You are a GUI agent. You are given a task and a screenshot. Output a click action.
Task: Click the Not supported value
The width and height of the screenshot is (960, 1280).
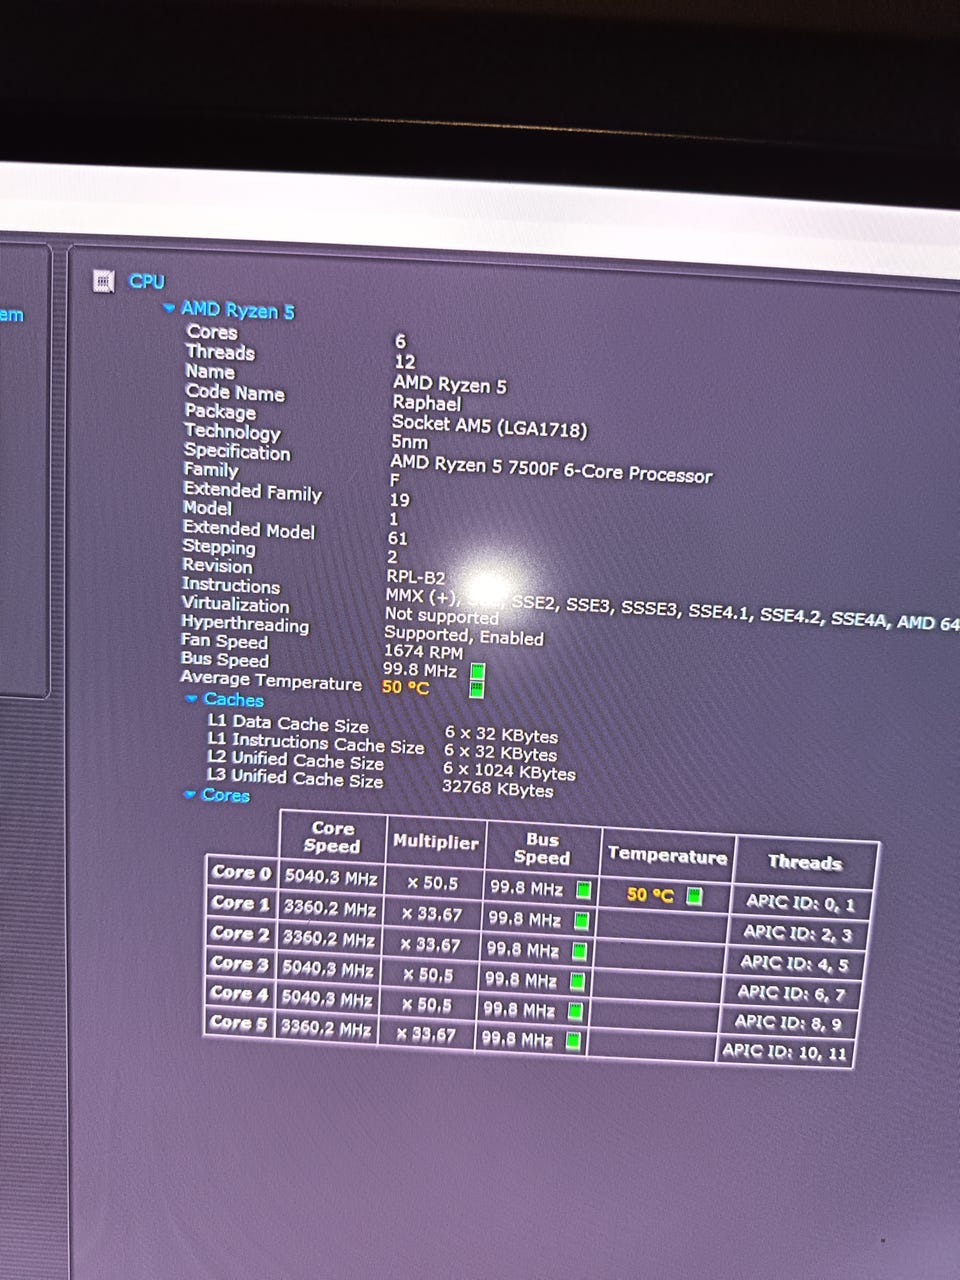click(x=442, y=615)
